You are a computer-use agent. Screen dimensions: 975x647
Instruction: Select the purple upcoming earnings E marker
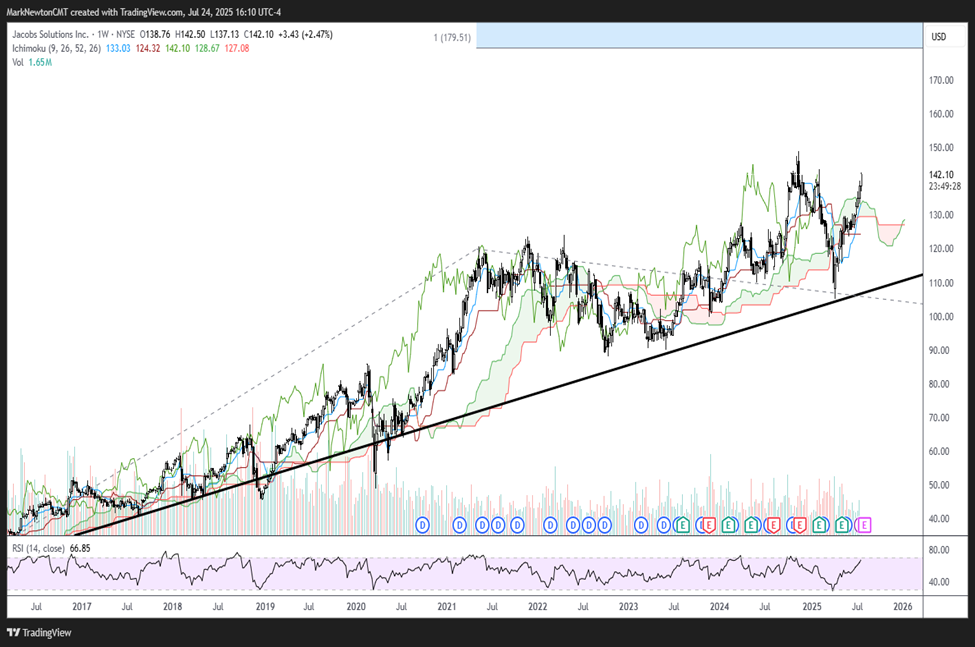pyautogui.click(x=865, y=524)
